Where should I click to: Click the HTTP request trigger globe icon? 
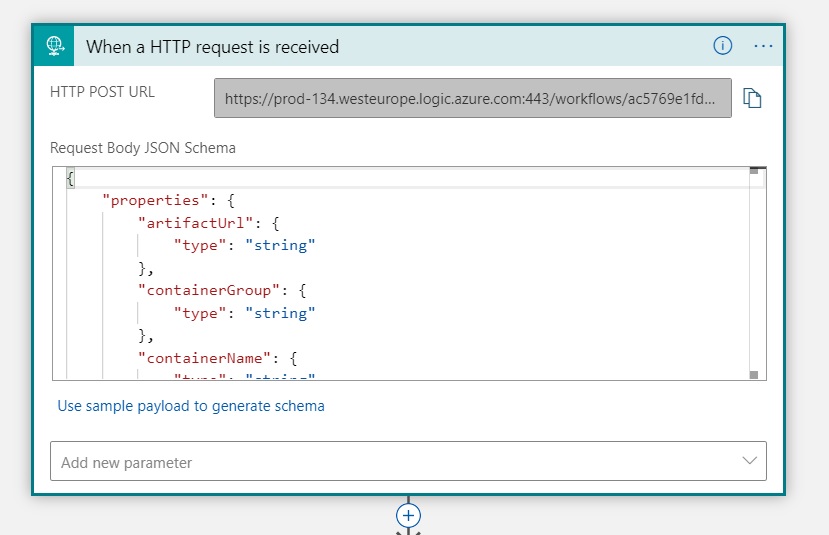coord(55,46)
